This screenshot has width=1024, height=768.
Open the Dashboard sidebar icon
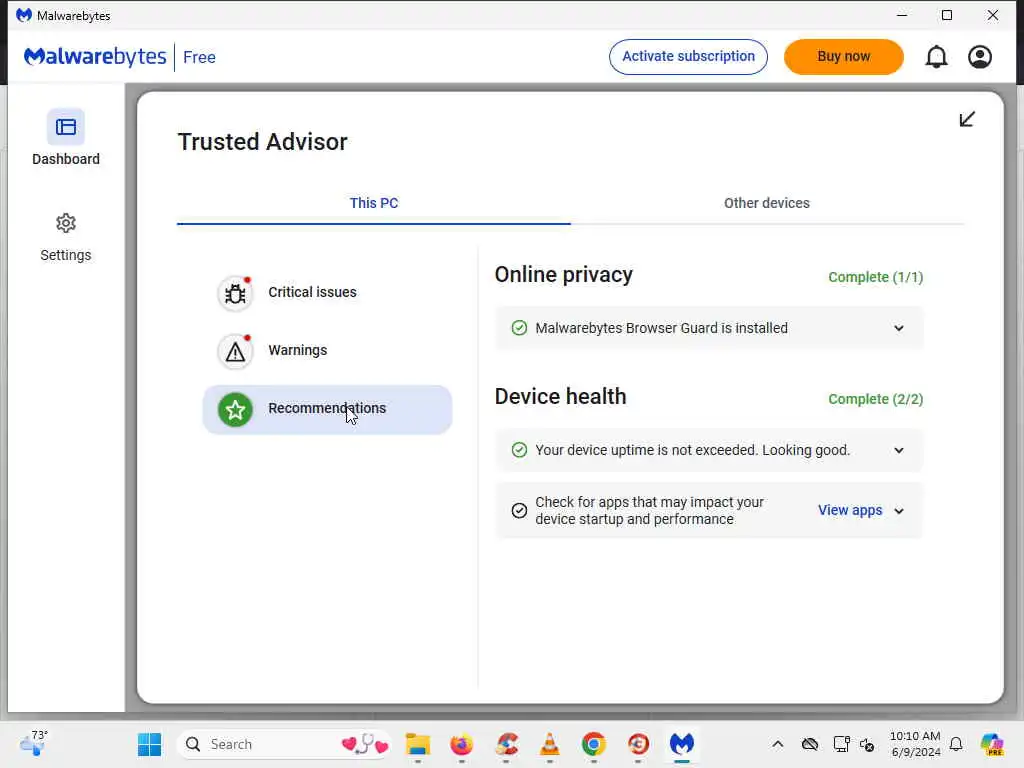coord(65,127)
